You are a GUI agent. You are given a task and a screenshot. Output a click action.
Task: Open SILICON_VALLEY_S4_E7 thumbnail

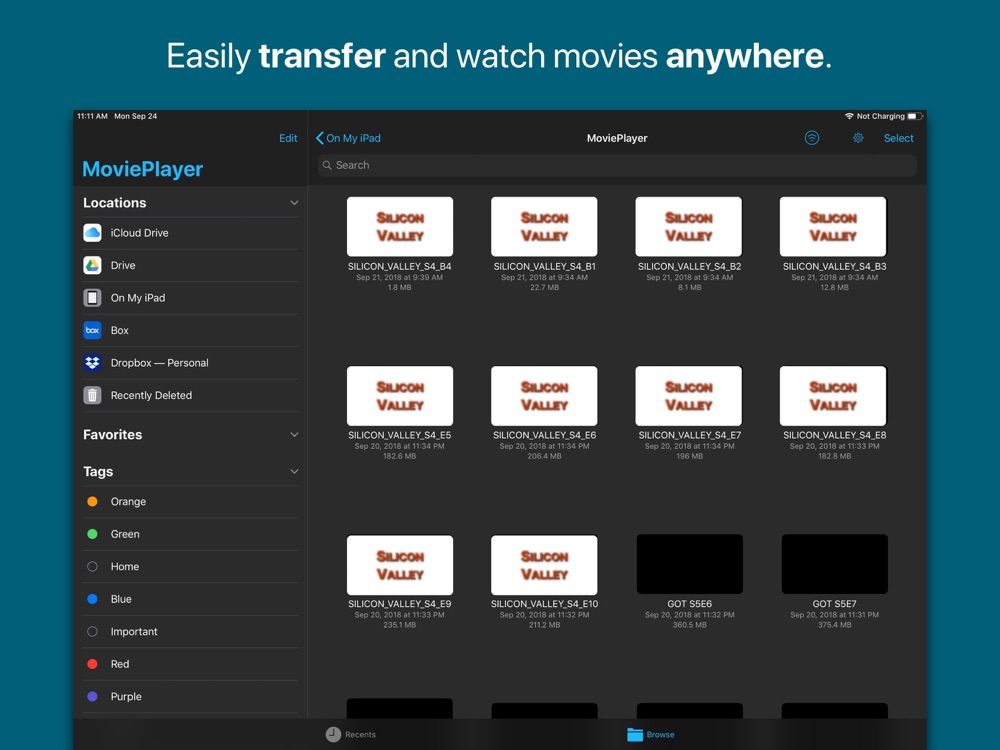tap(689, 395)
